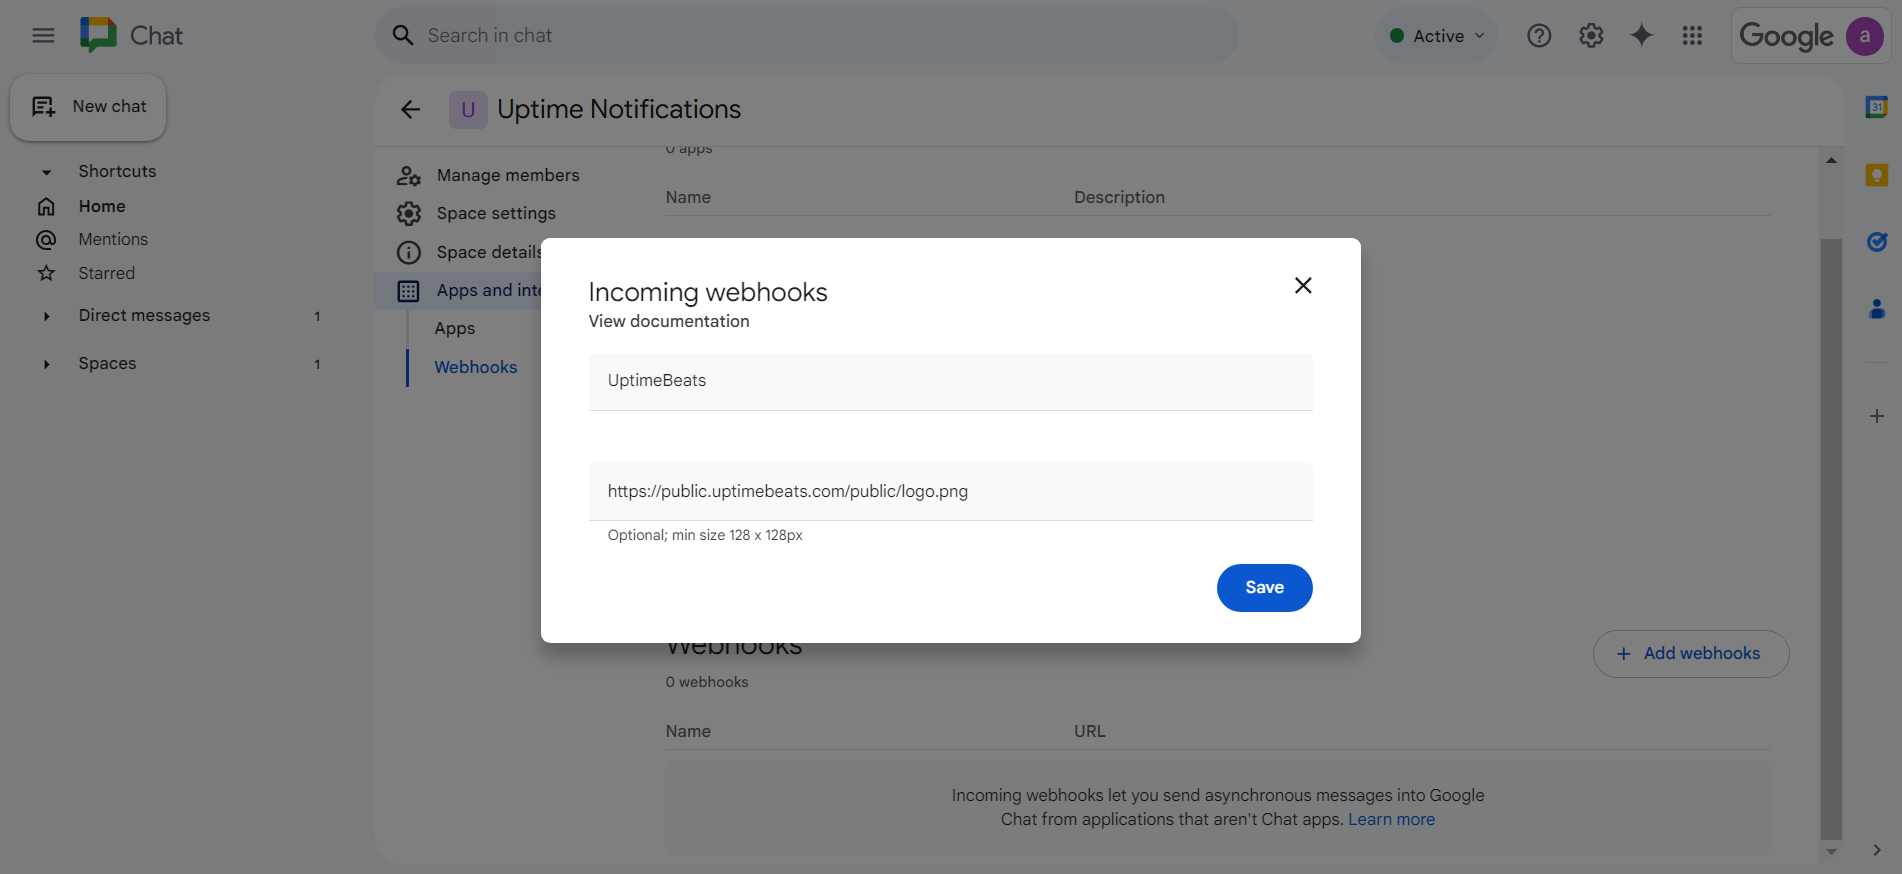
Task: Open the account avatar 'a'
Action: [x=1864, y=36]
